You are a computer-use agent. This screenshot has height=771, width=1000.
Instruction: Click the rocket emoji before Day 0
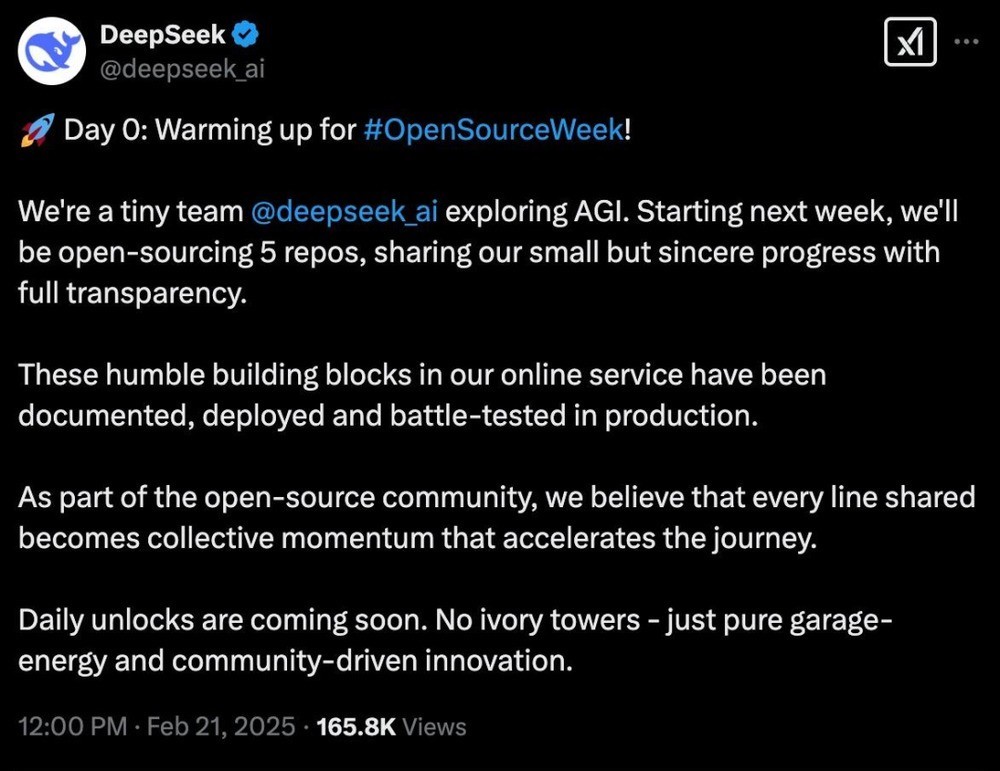[36, 131]
